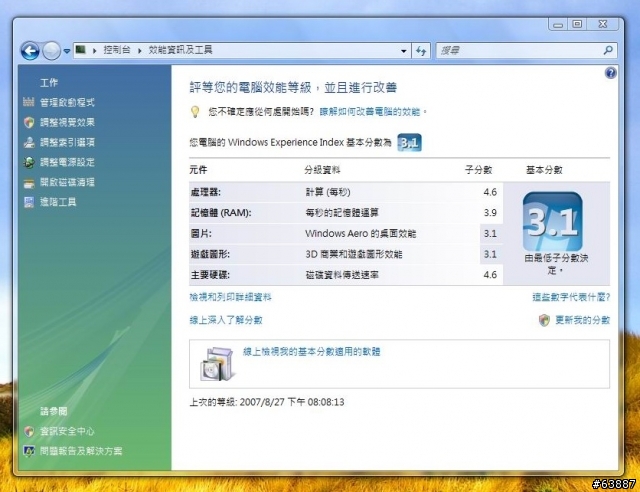640x492 pixels.
Task: Open 線上檢視我的基本分數適用的軟體 link
Action: pyautogui.click(x=312, y=352)
